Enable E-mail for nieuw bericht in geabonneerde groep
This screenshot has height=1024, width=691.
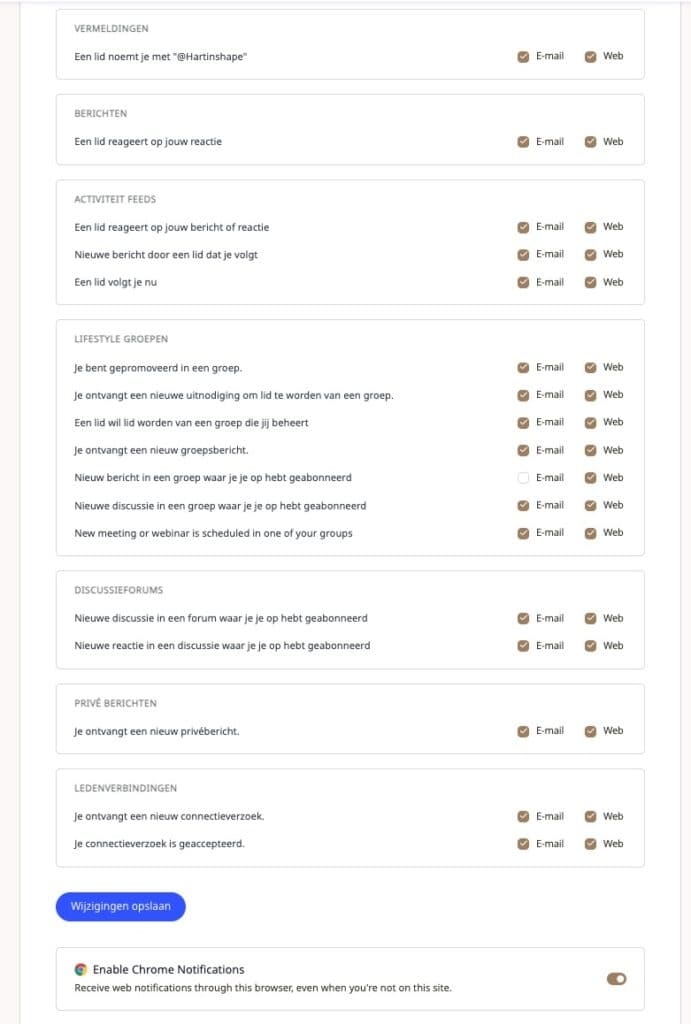522,477
